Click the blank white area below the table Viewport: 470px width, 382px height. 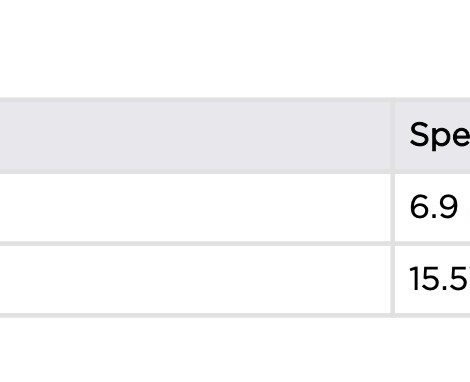point(235,350)
